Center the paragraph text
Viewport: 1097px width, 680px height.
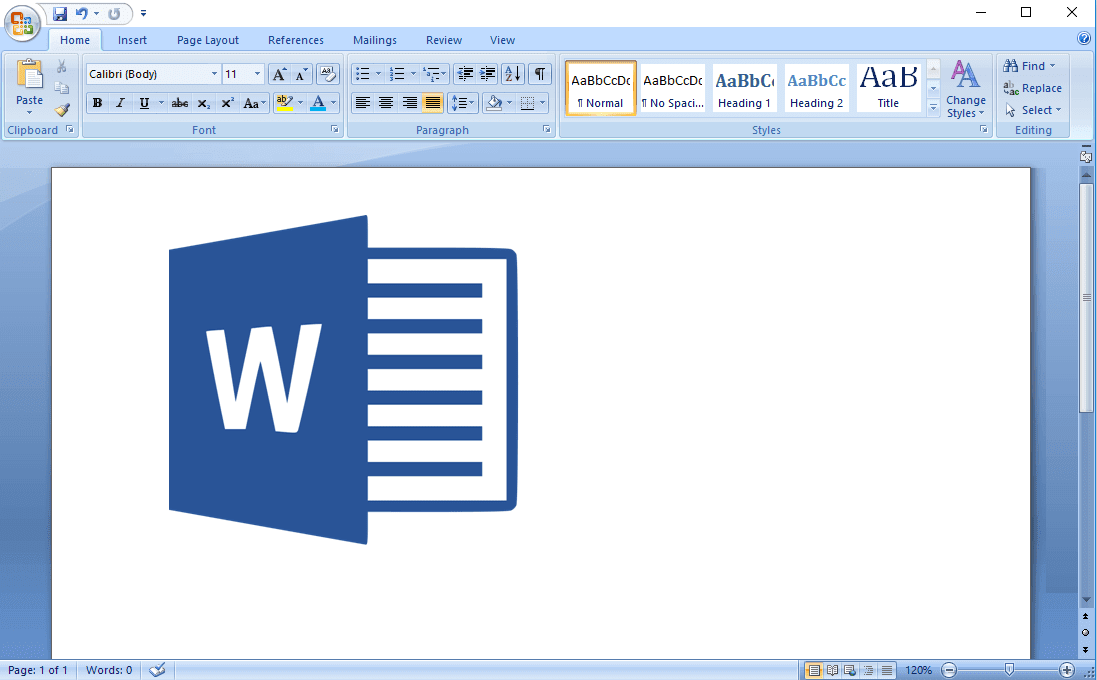point(385,103)
